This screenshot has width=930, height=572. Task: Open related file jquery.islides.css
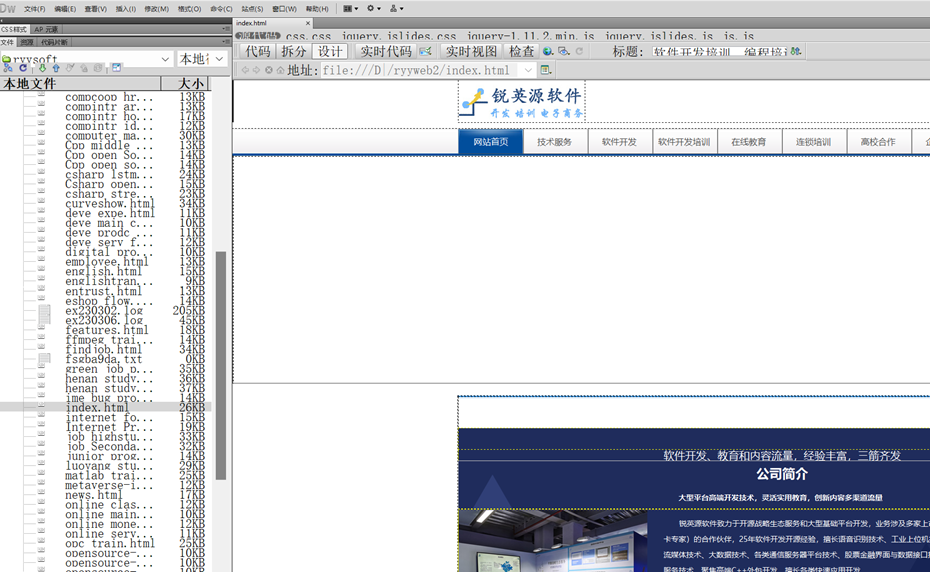point(399,36)
